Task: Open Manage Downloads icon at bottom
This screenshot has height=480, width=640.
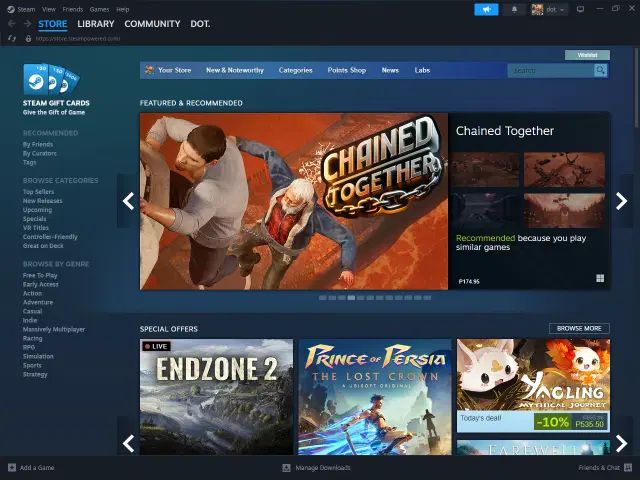Action: click(287, 467)
